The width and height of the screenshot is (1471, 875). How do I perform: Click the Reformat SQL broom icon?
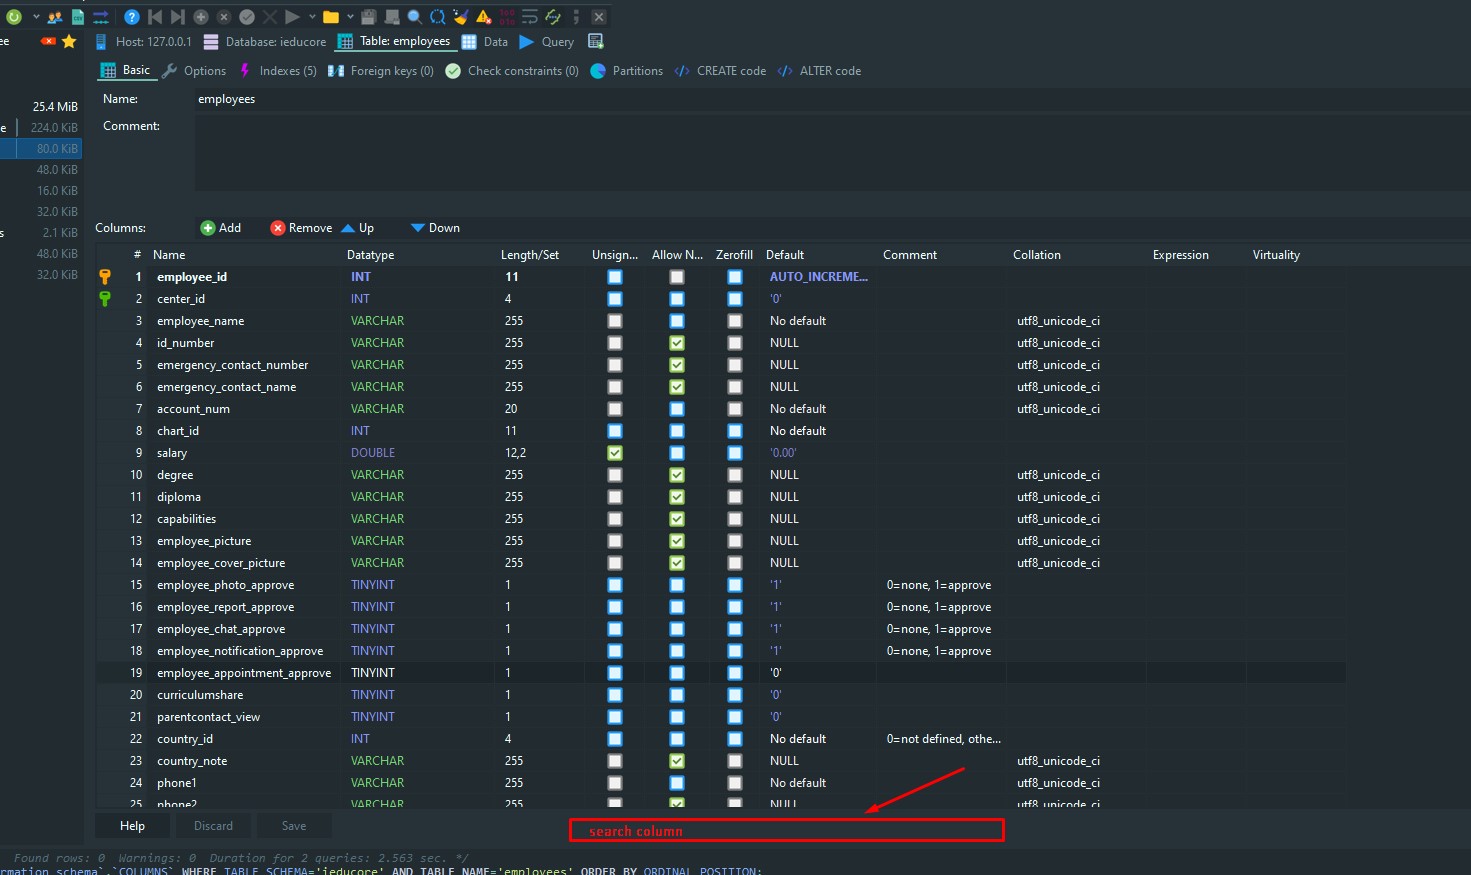tap(461, 17)
